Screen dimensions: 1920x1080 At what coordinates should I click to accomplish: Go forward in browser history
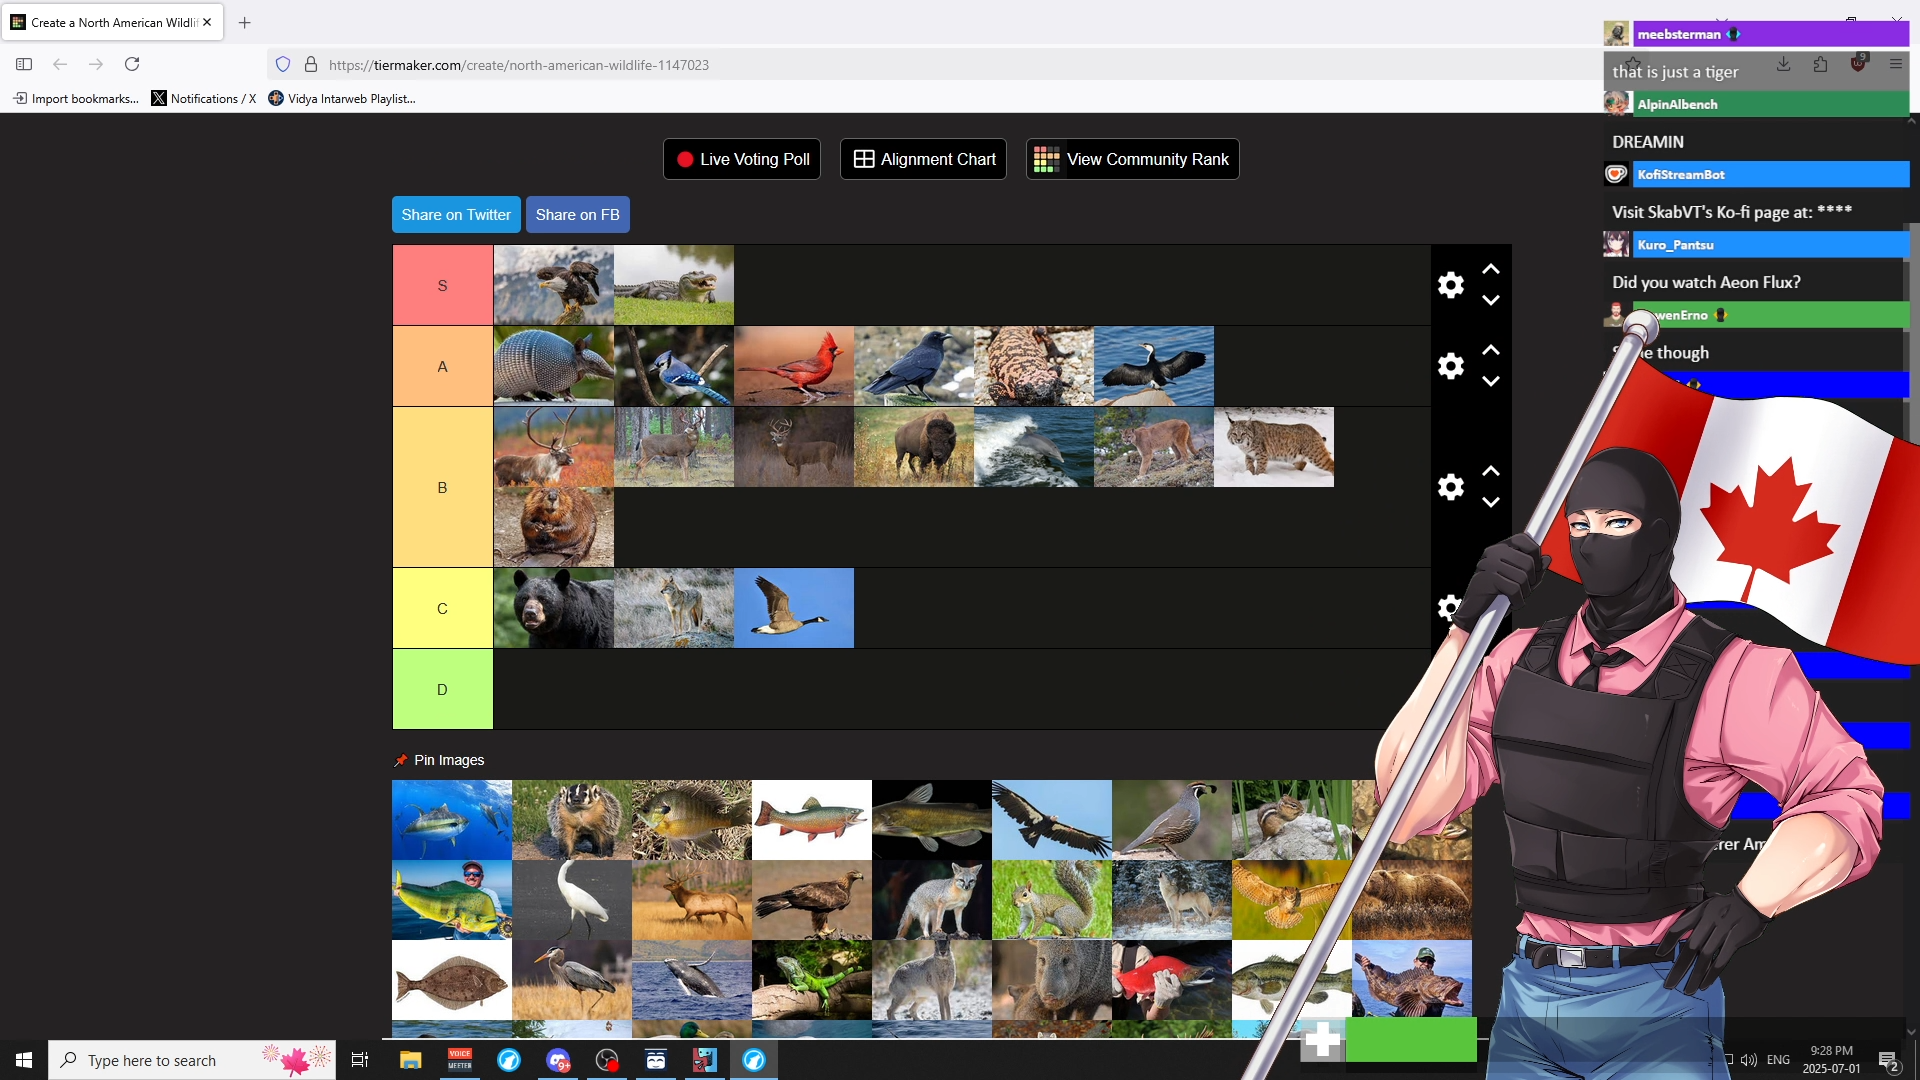point(96,64)
